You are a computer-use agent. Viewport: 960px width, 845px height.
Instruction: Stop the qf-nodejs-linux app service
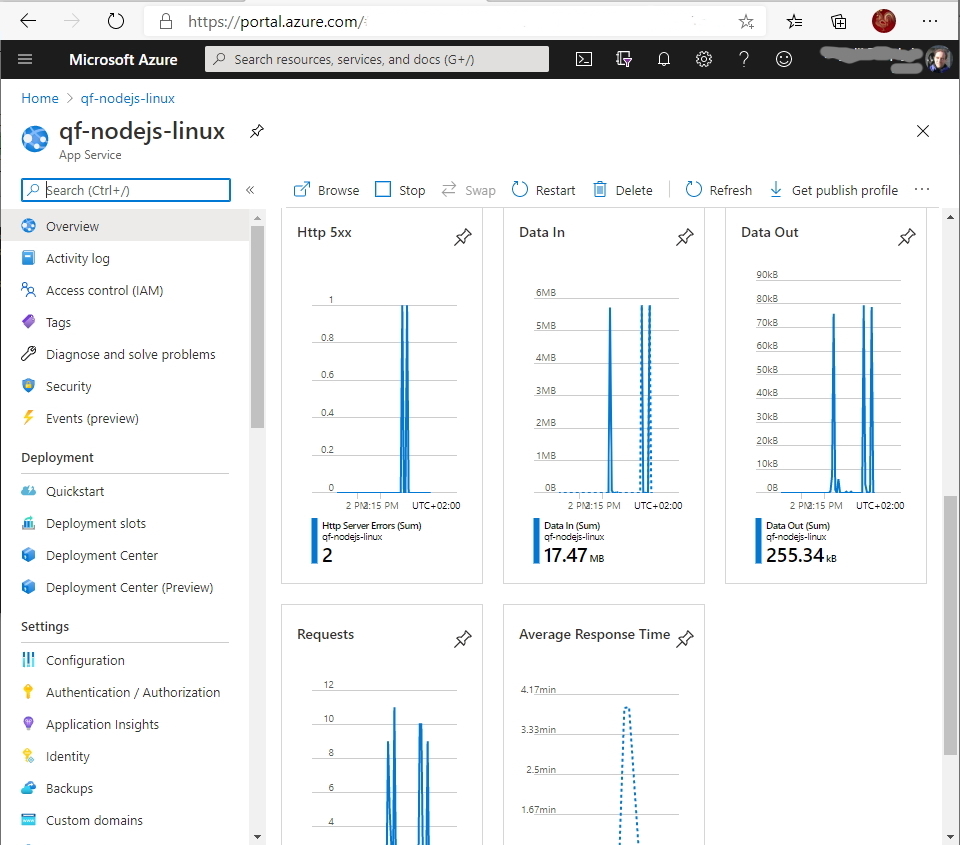(400, 189)
